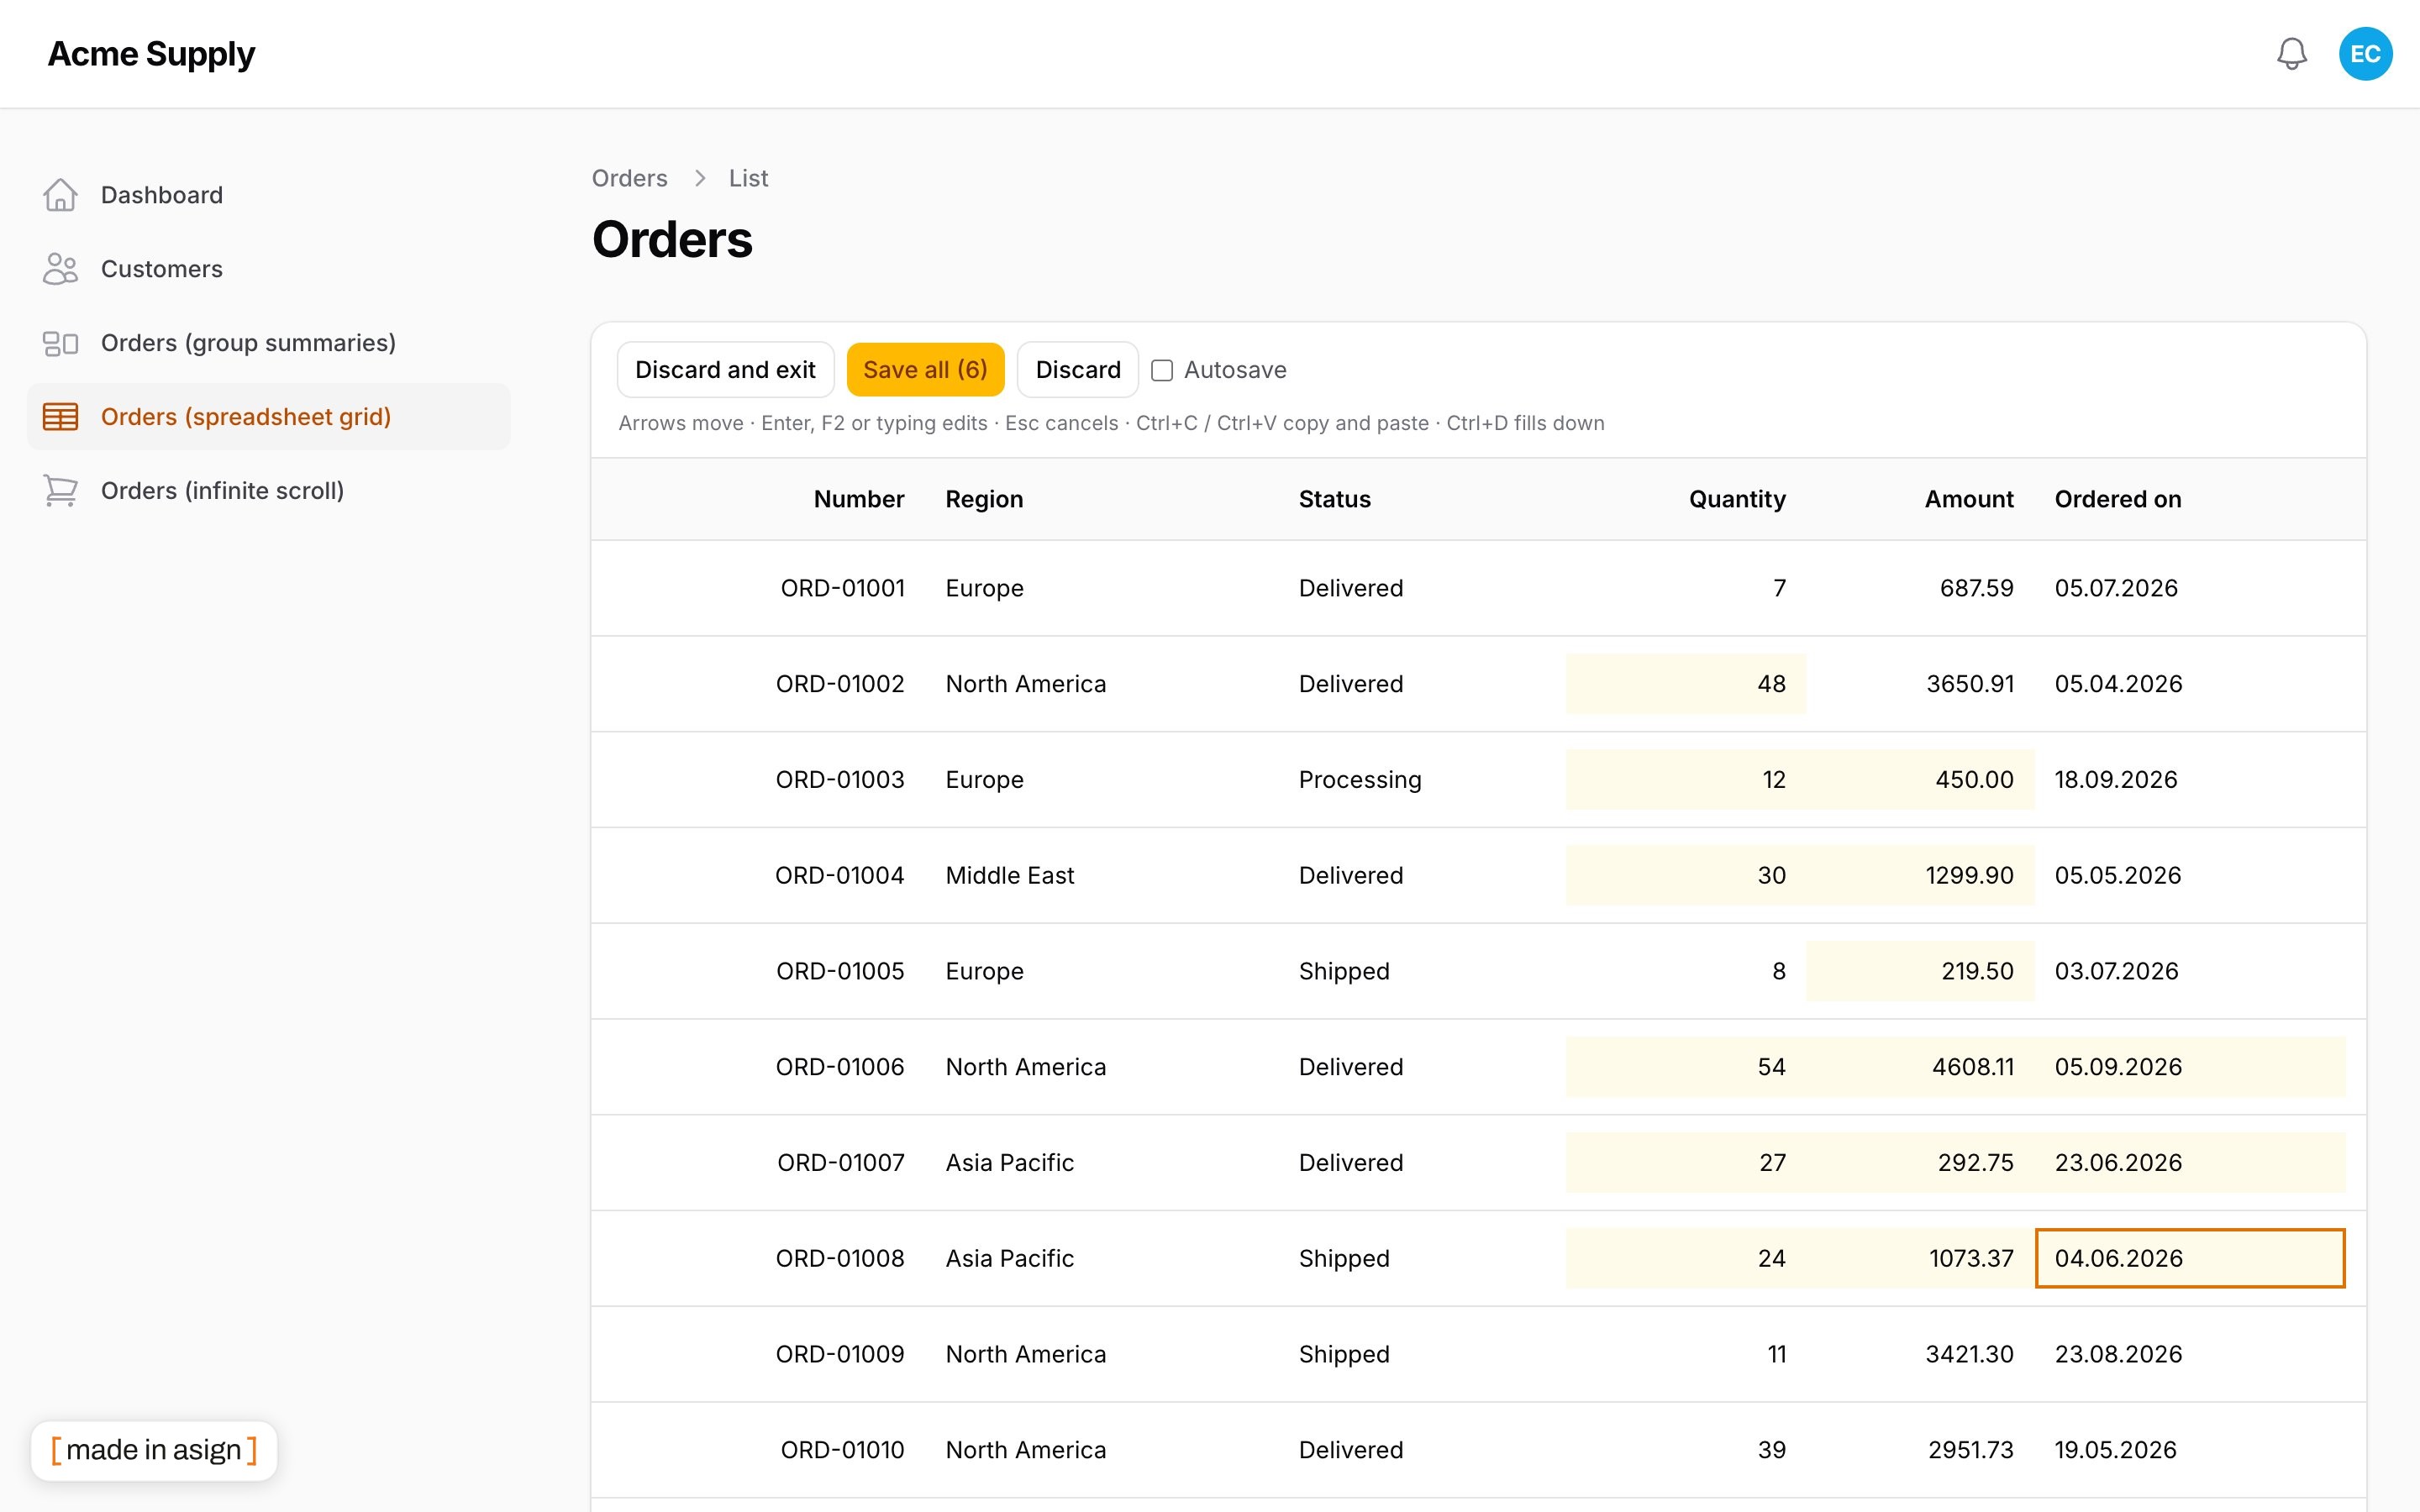This screenshot has height=1512, width=2420.
Task: Select amount cell 219.50
Action: (x=1920, y=971)
